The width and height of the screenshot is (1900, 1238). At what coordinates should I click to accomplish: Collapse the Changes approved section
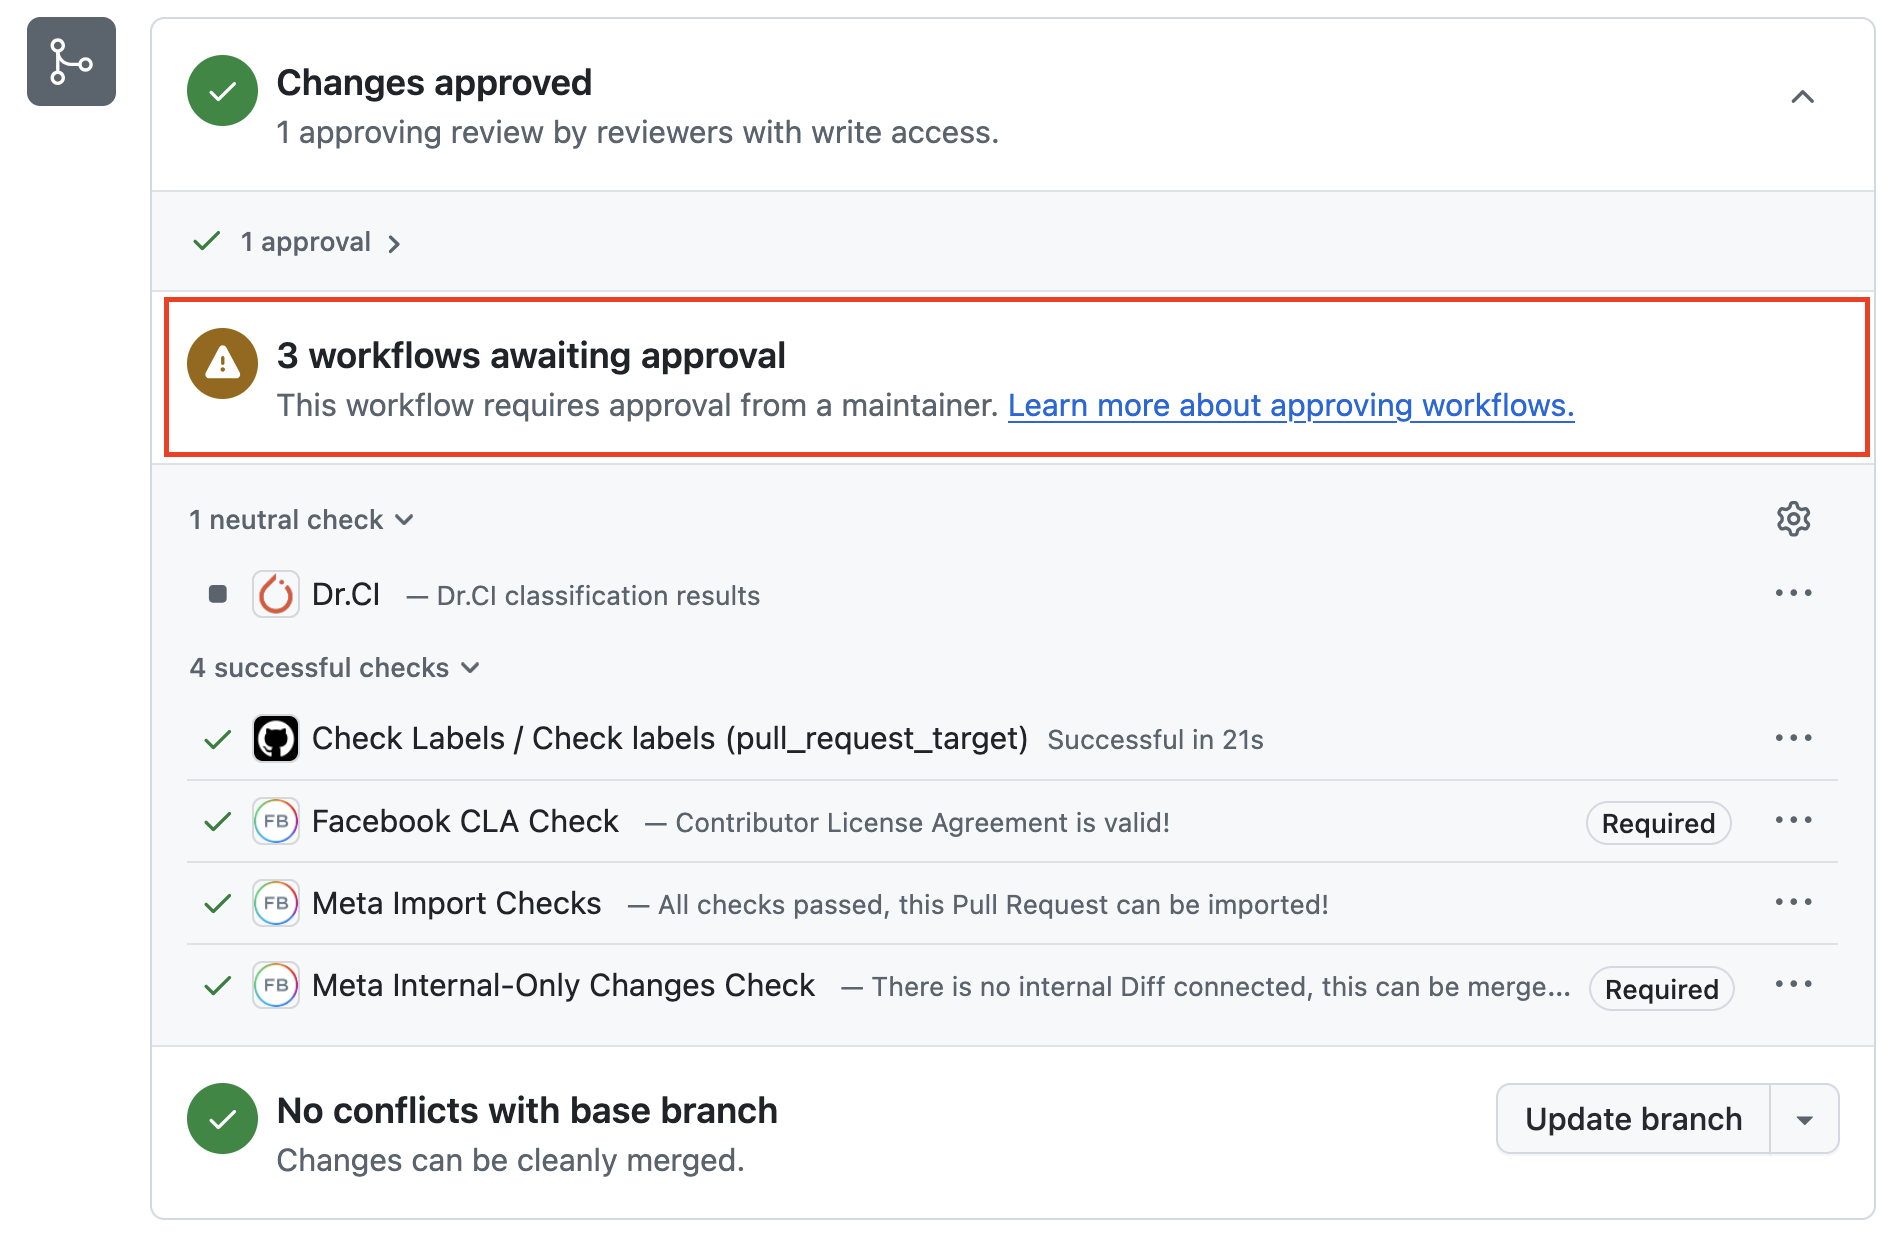(1802, 97)
